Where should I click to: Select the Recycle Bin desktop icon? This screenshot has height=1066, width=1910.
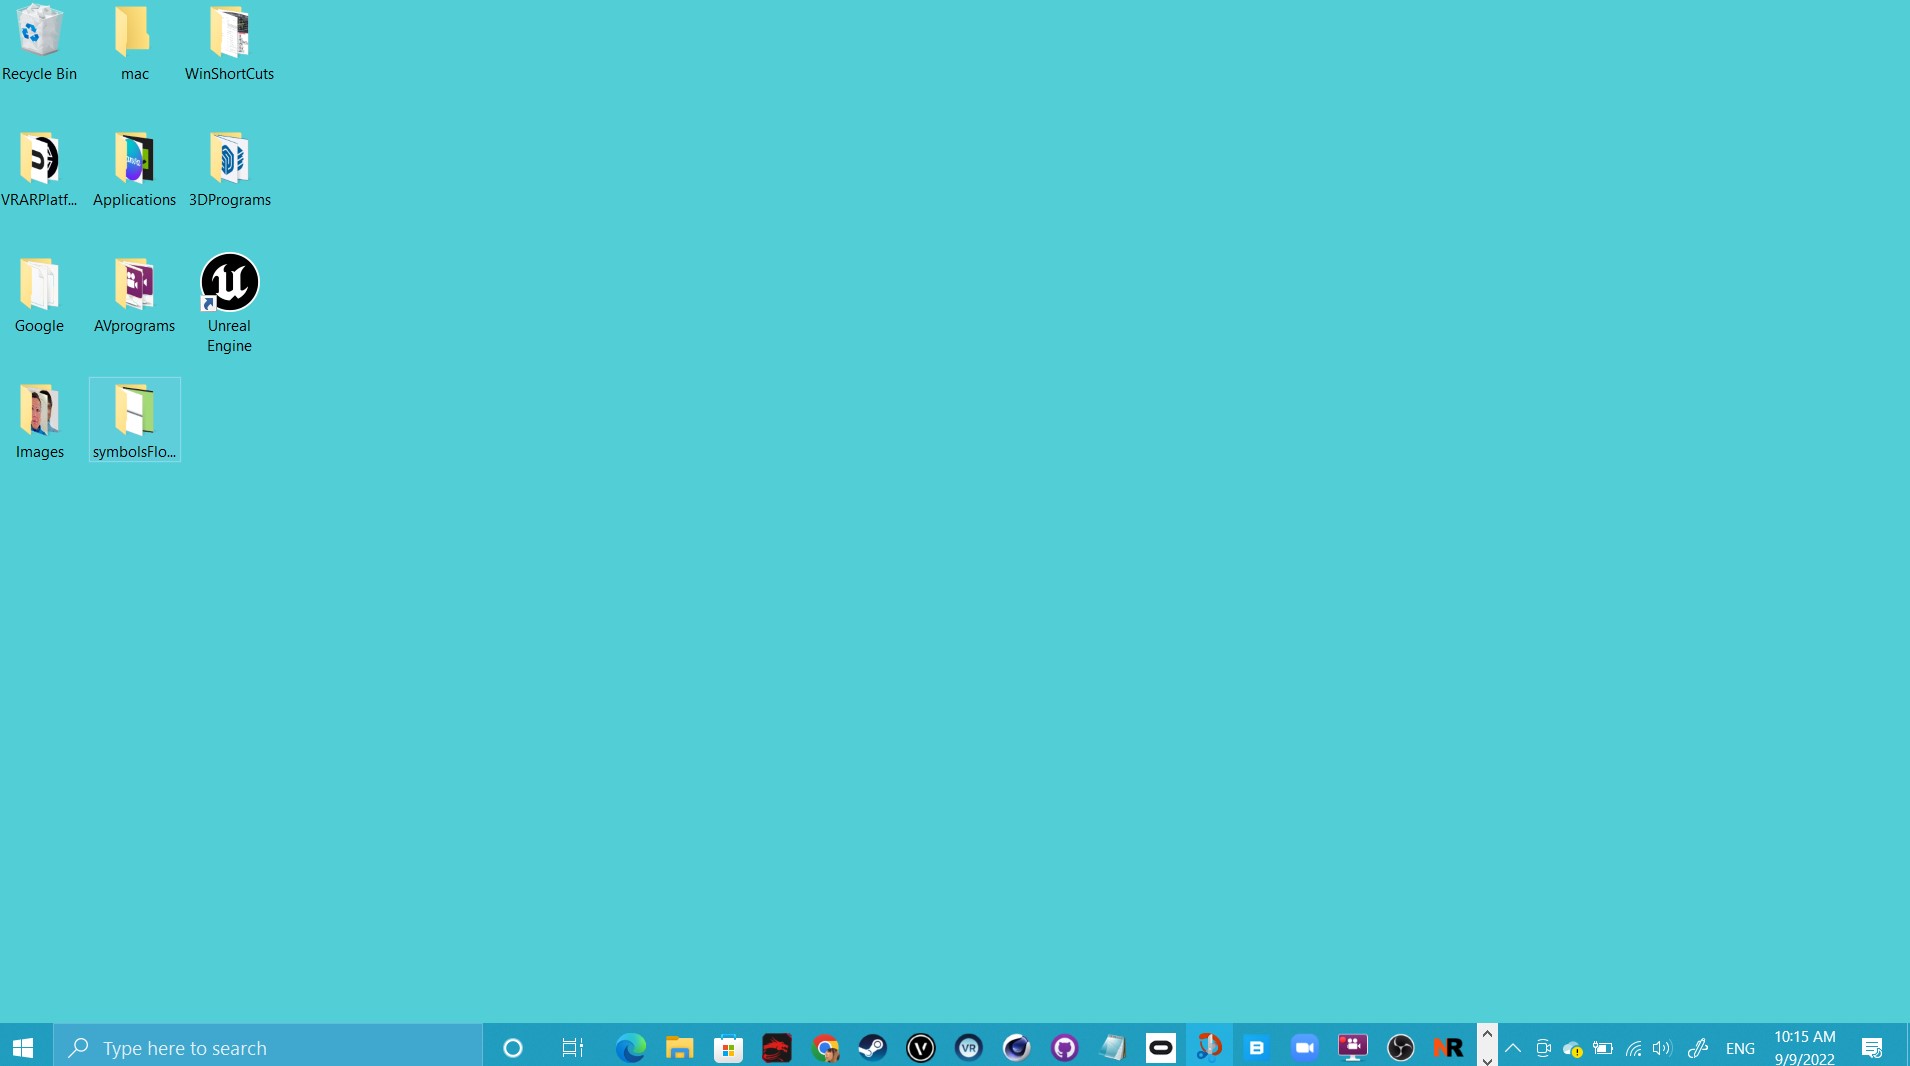[39, 43]
